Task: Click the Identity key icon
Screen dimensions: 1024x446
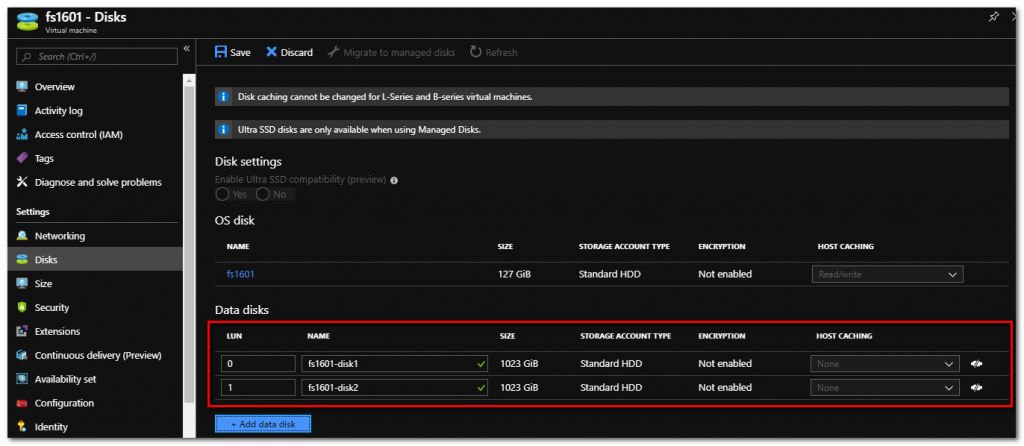Action: [x=22, y=427]
